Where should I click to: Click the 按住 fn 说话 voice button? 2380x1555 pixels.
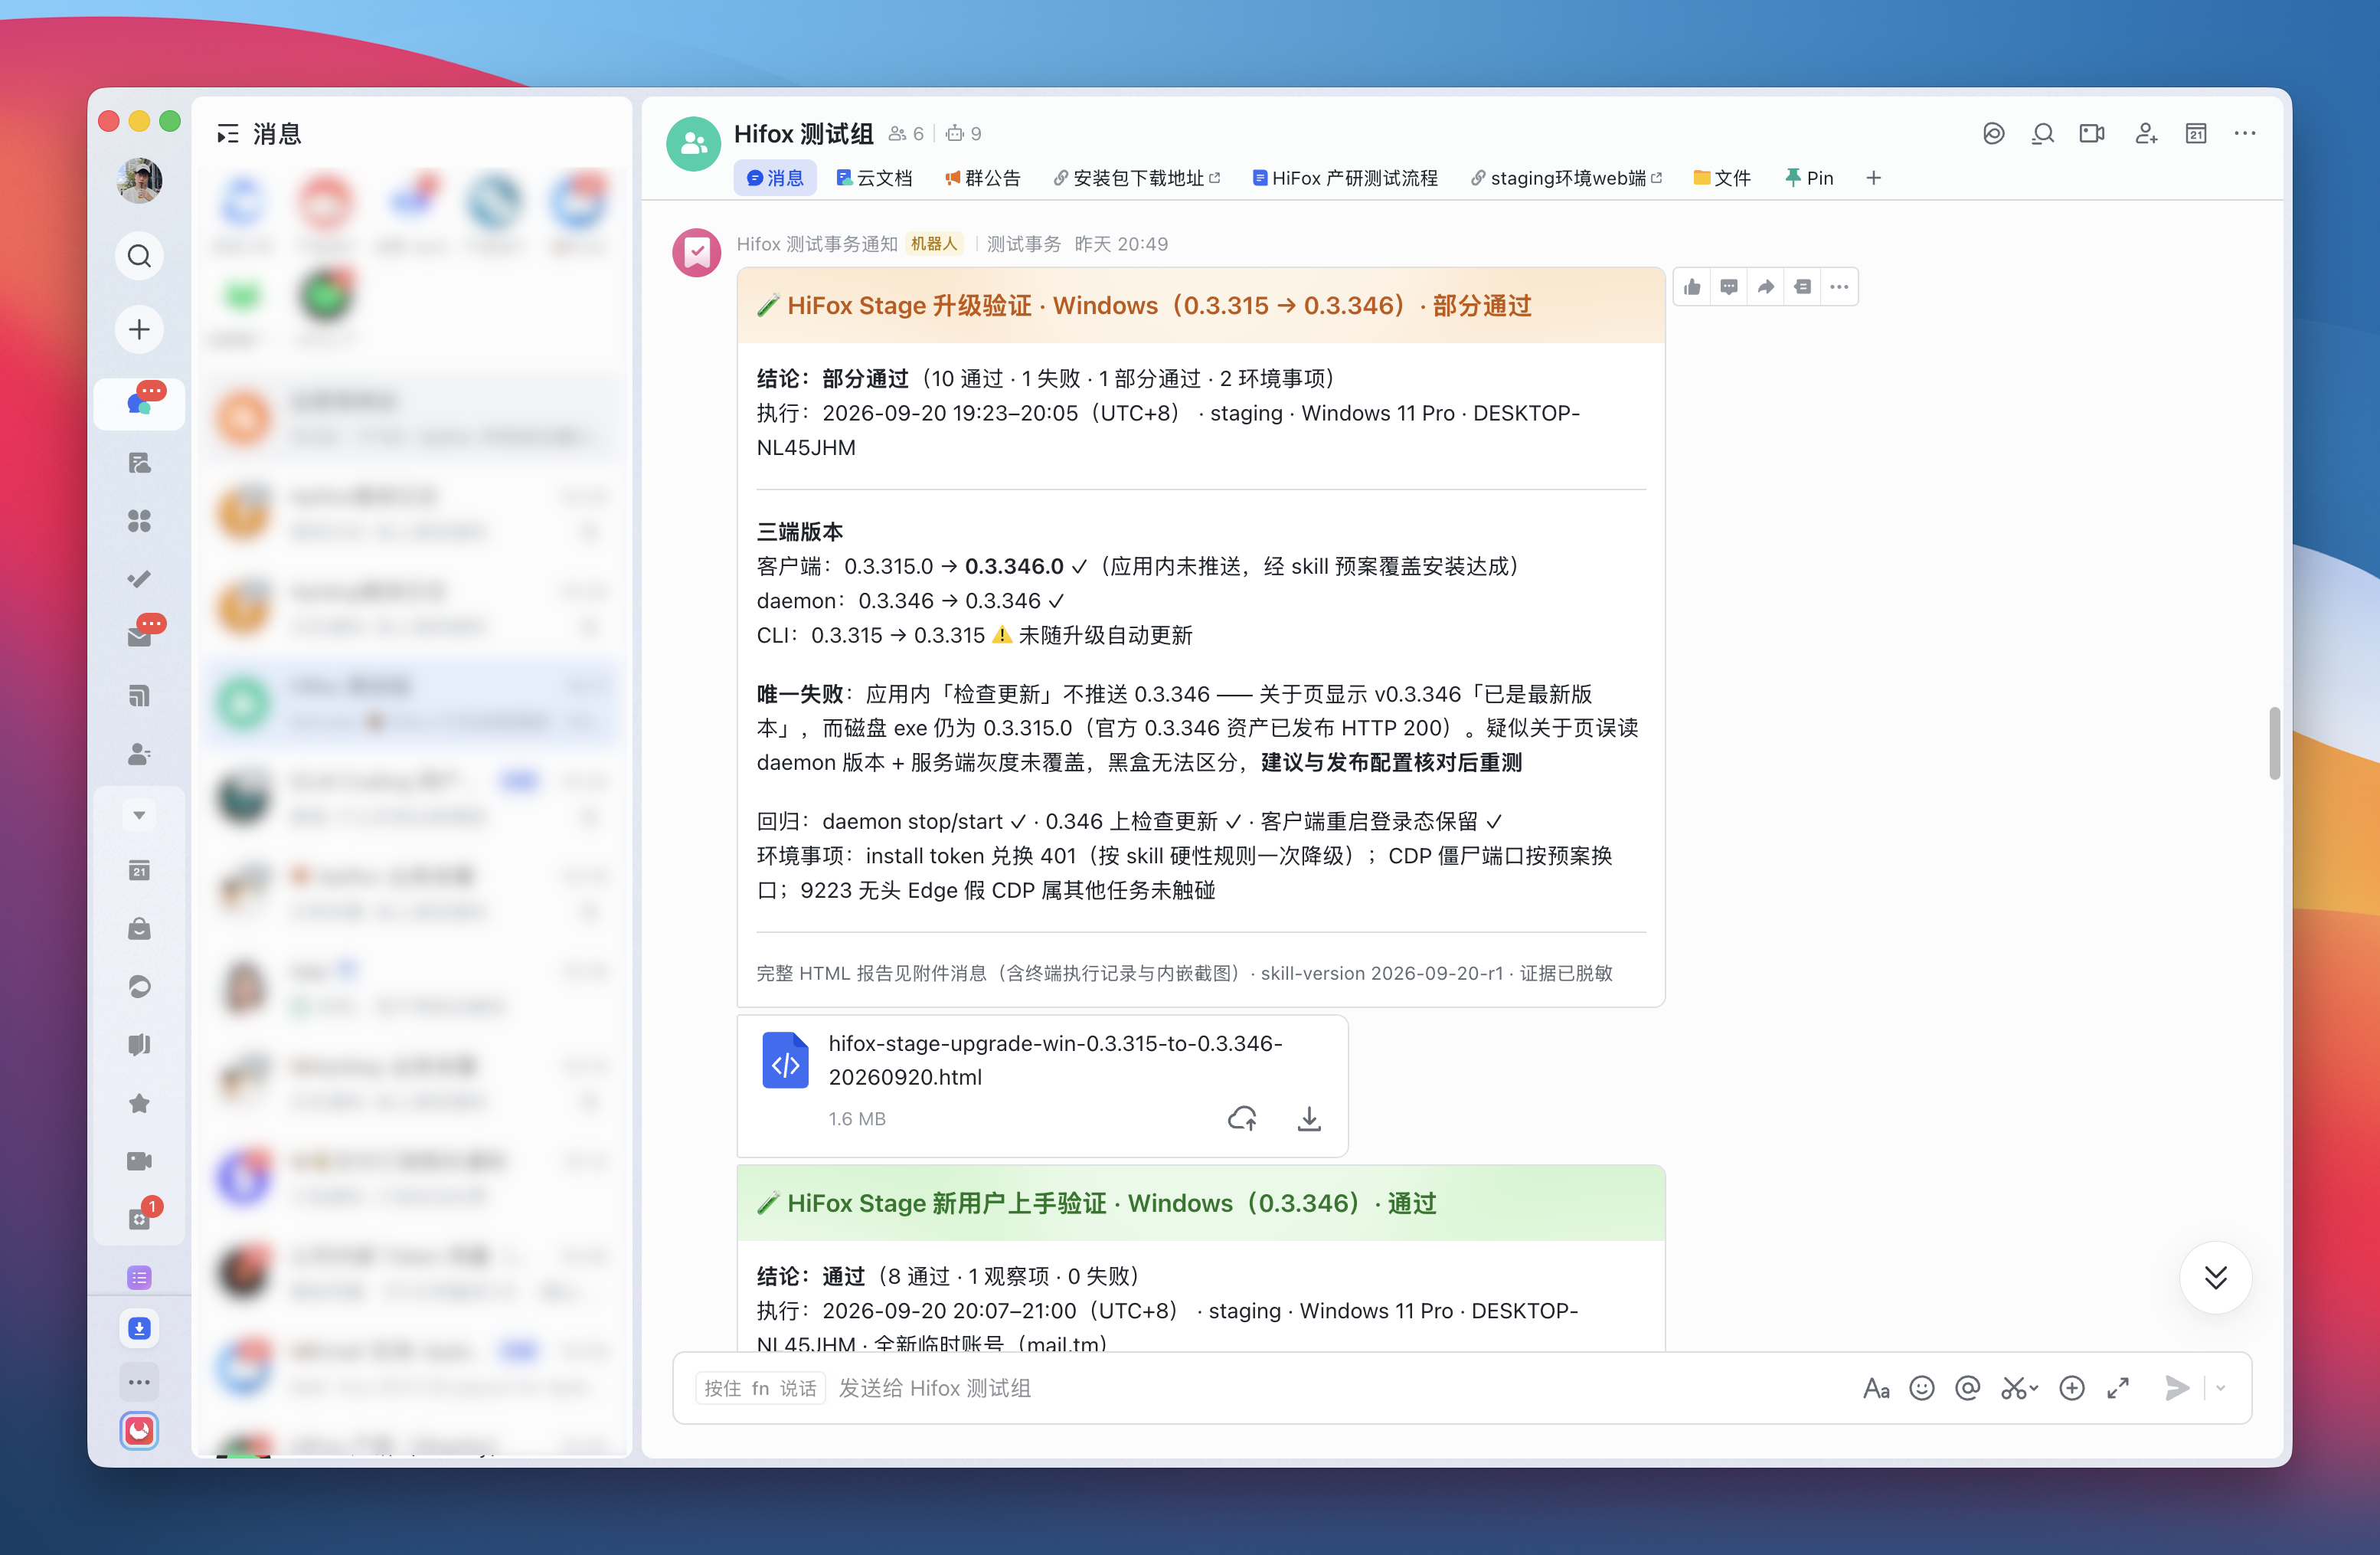[760, 1388]
